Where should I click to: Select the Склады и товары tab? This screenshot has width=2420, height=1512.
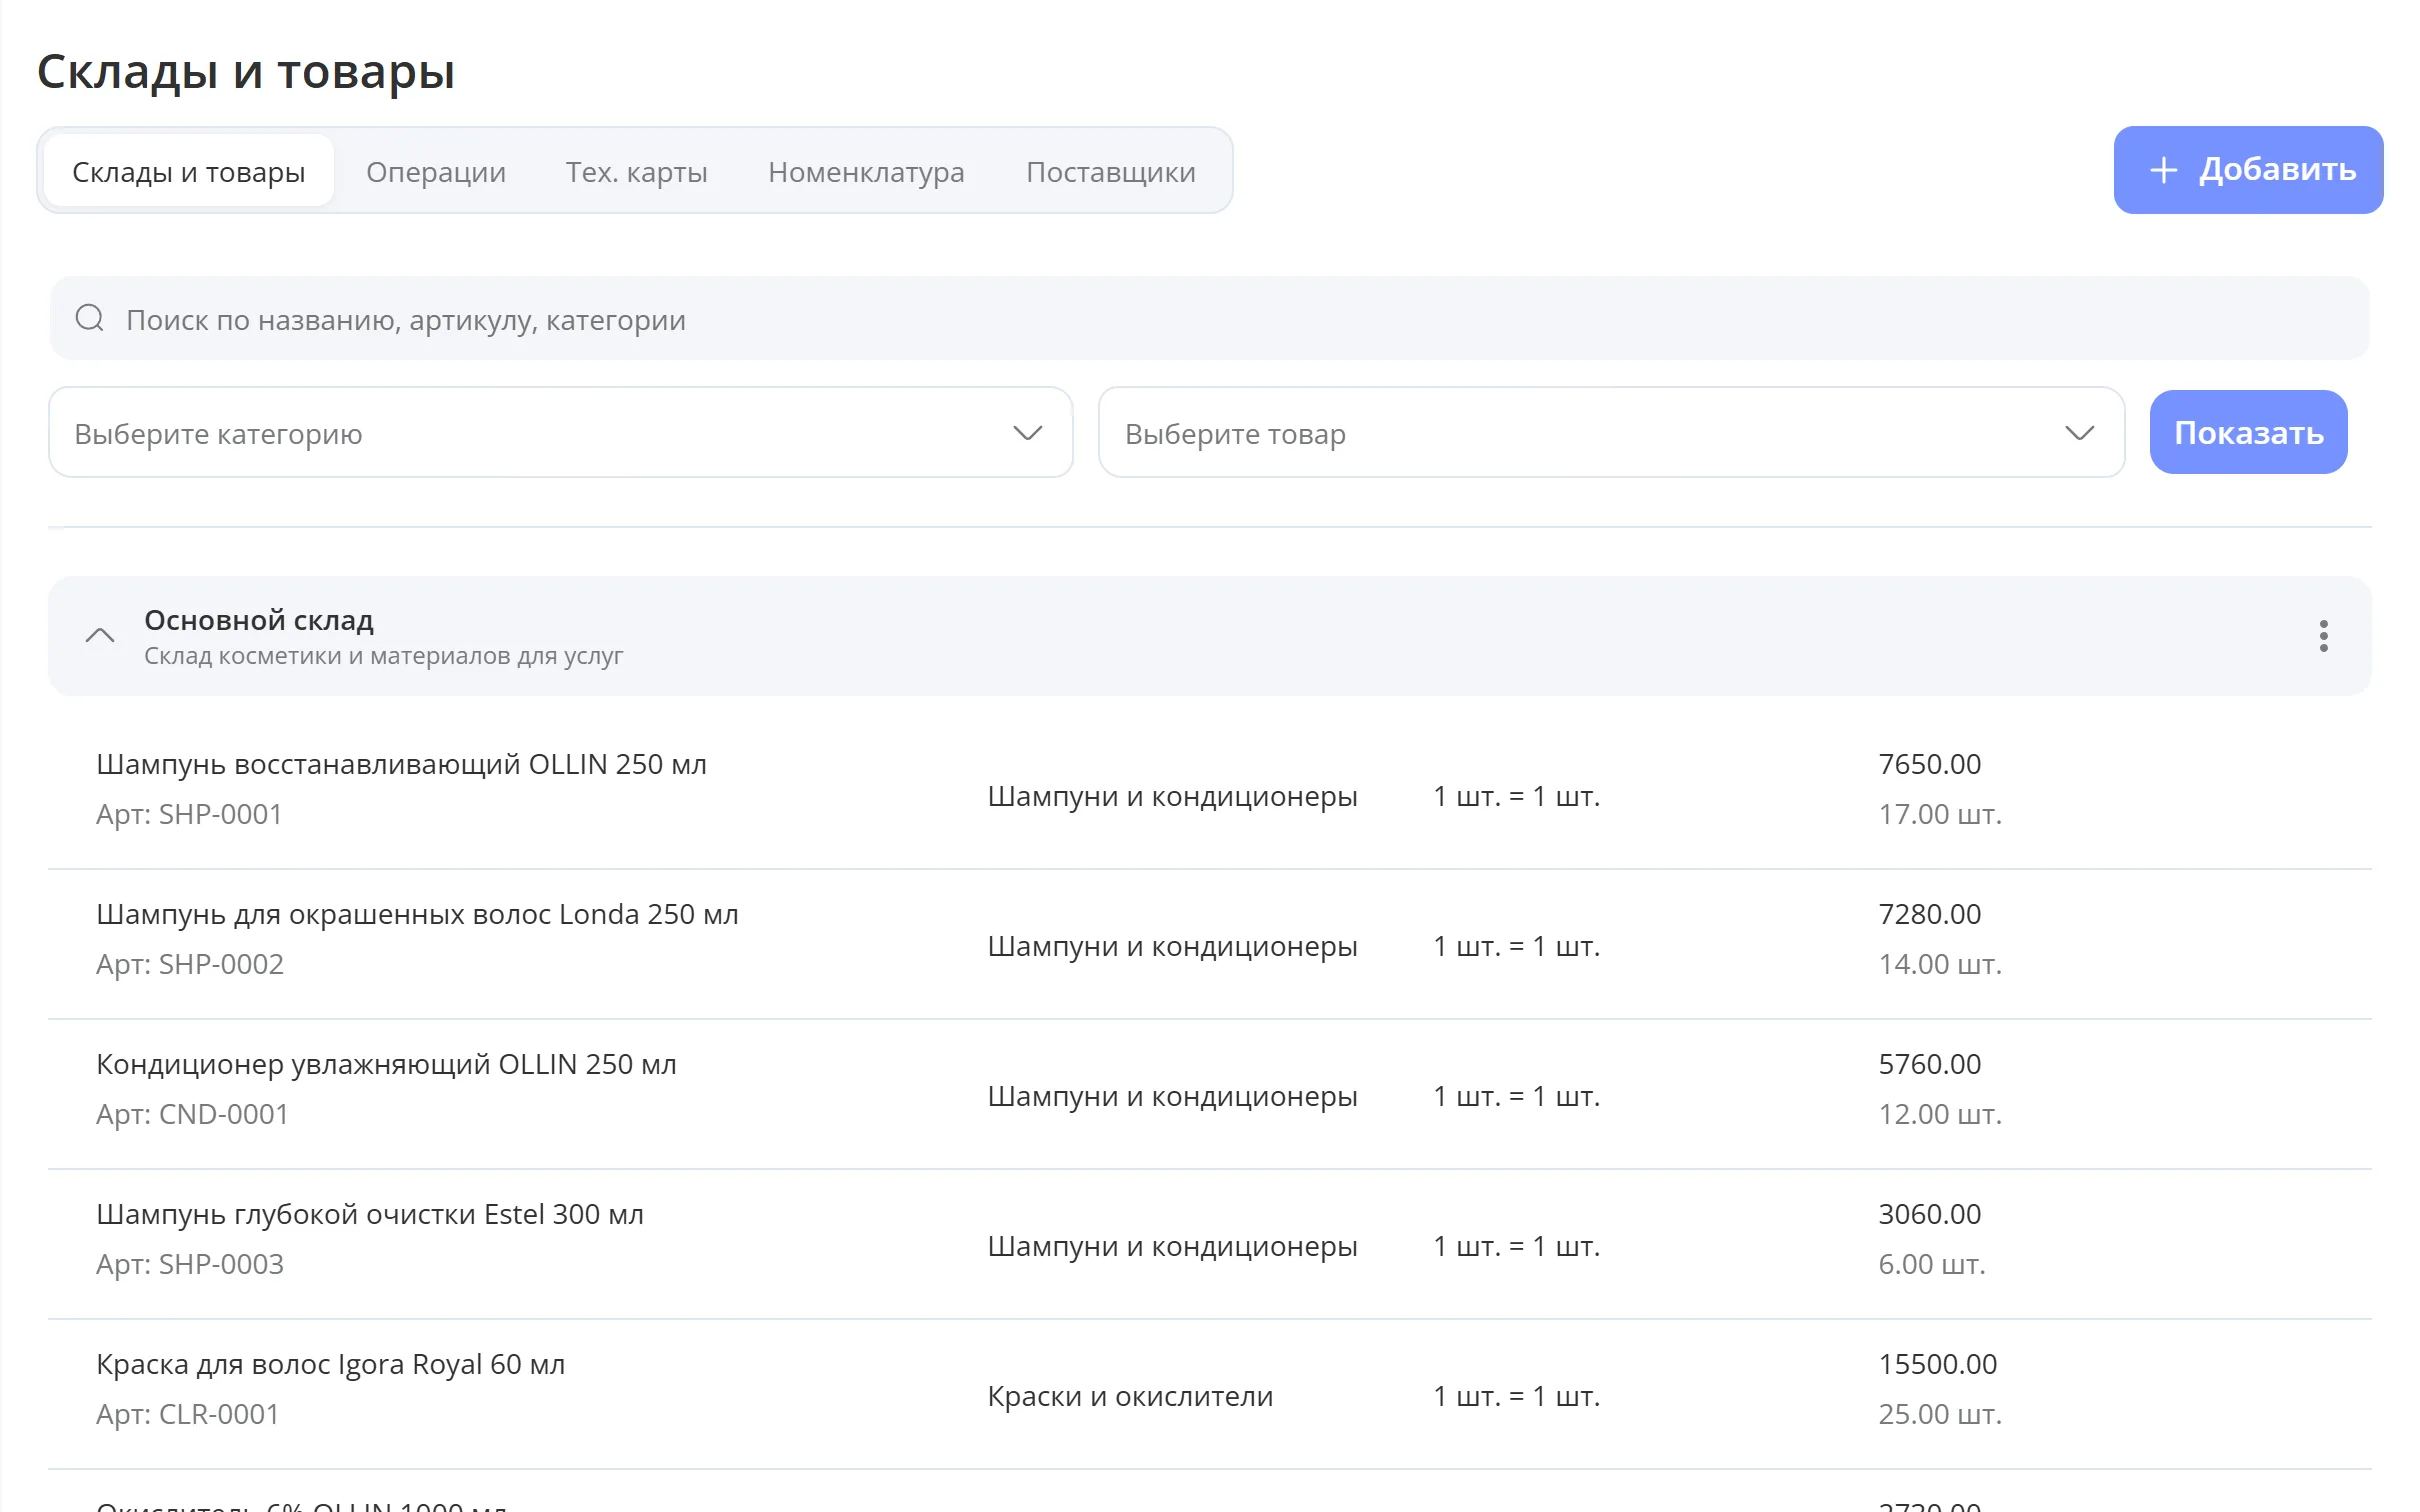(189, 172)
